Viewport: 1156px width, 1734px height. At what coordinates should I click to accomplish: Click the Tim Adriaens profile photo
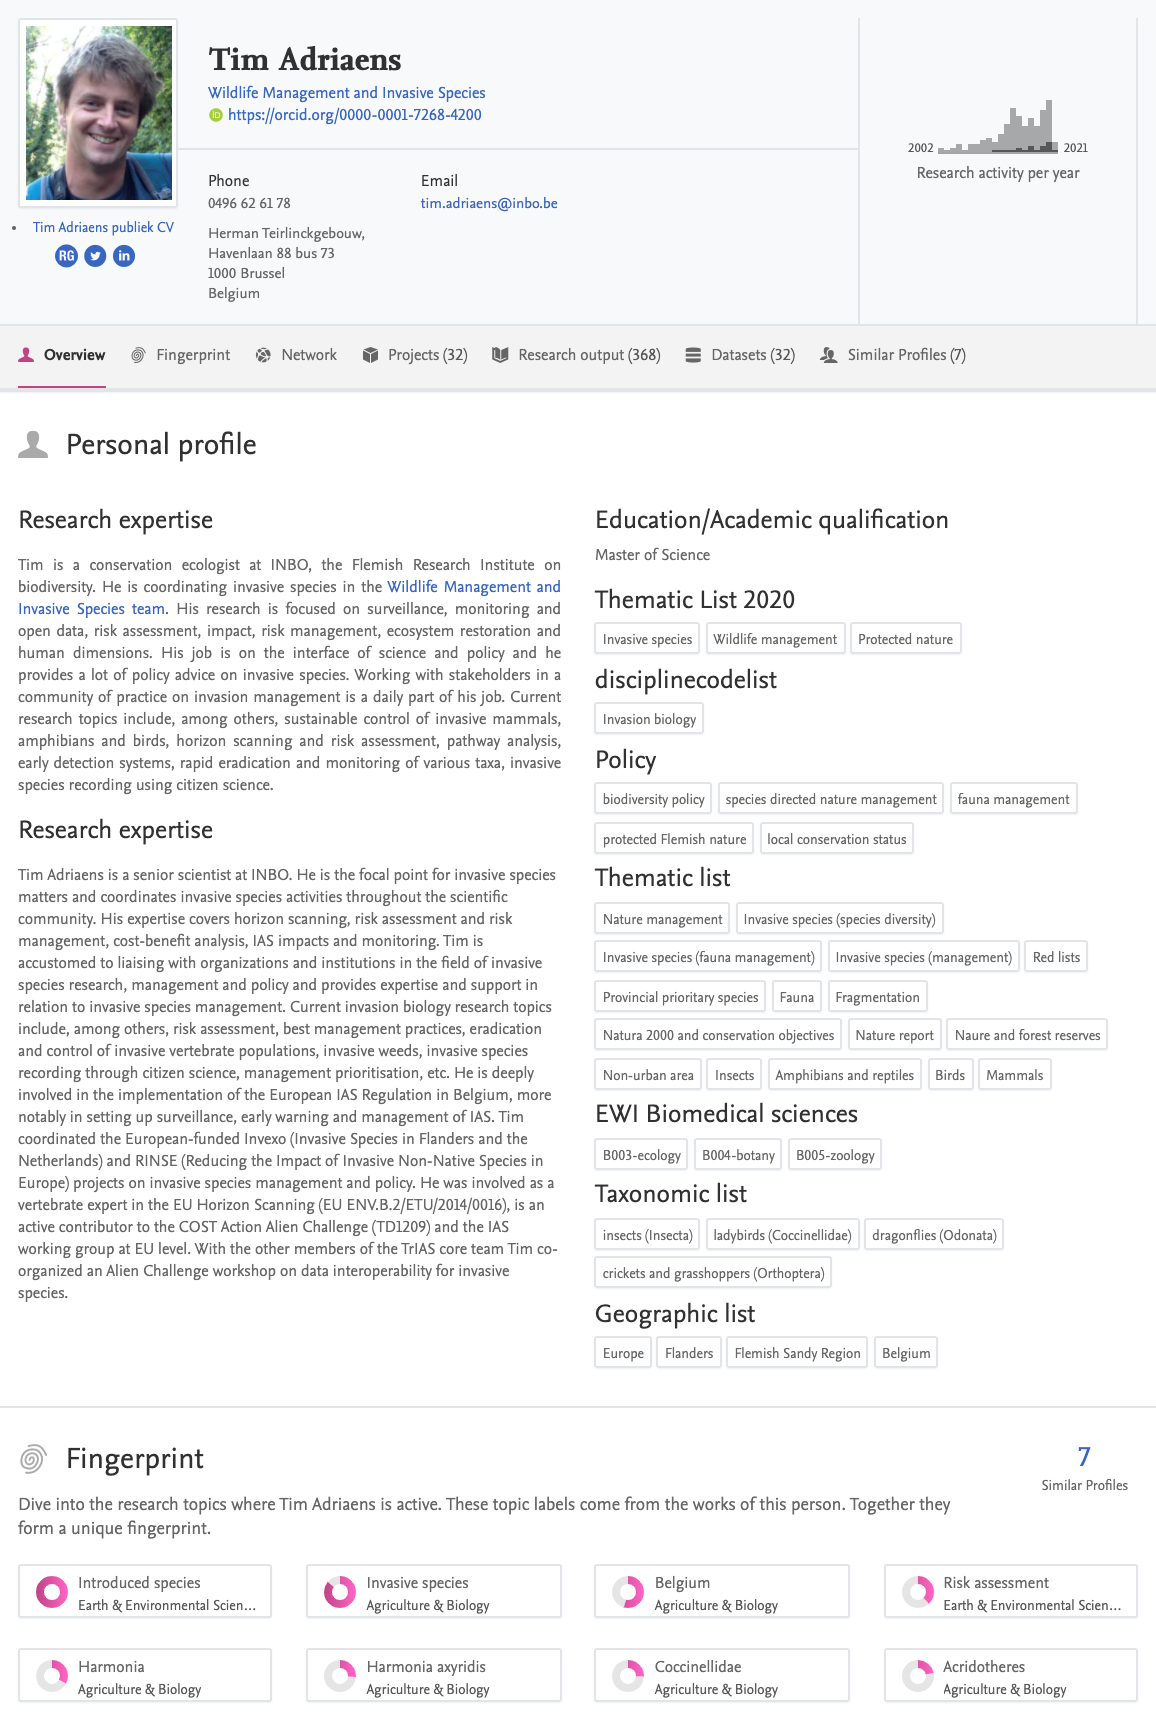98,112
